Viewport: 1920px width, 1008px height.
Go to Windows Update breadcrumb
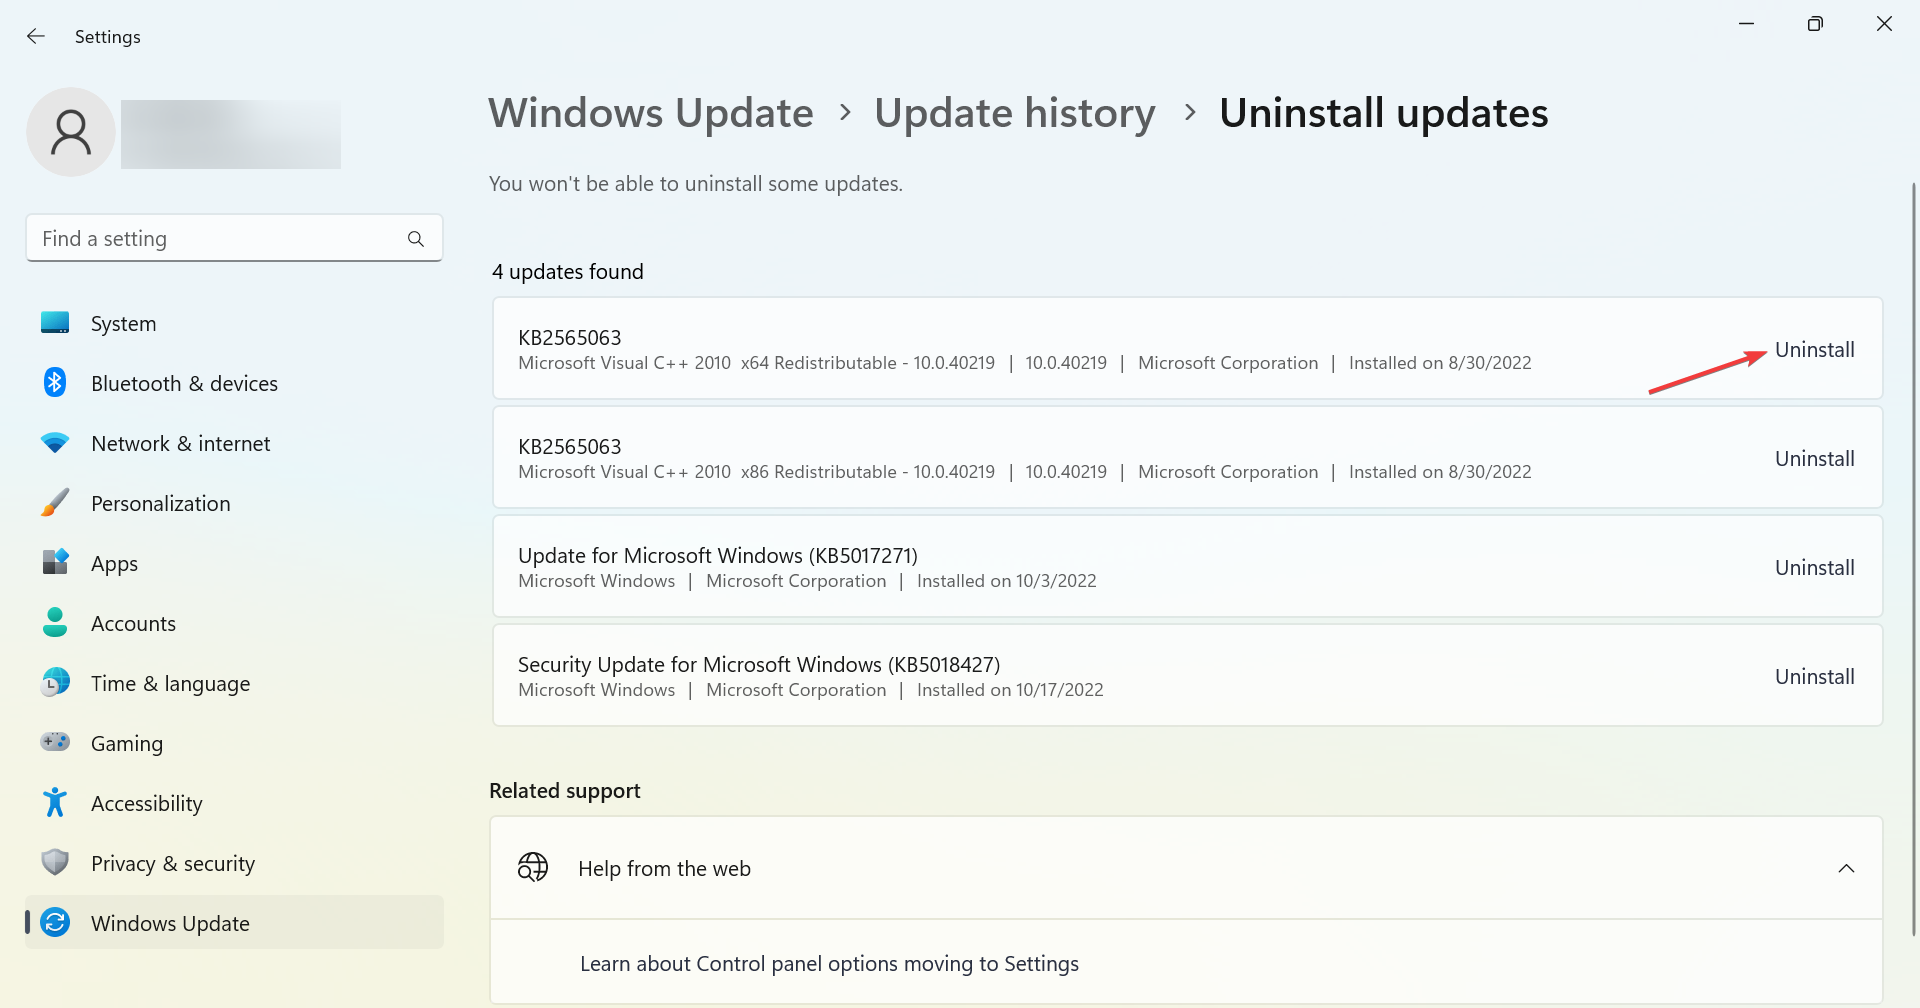pos(651,113)
